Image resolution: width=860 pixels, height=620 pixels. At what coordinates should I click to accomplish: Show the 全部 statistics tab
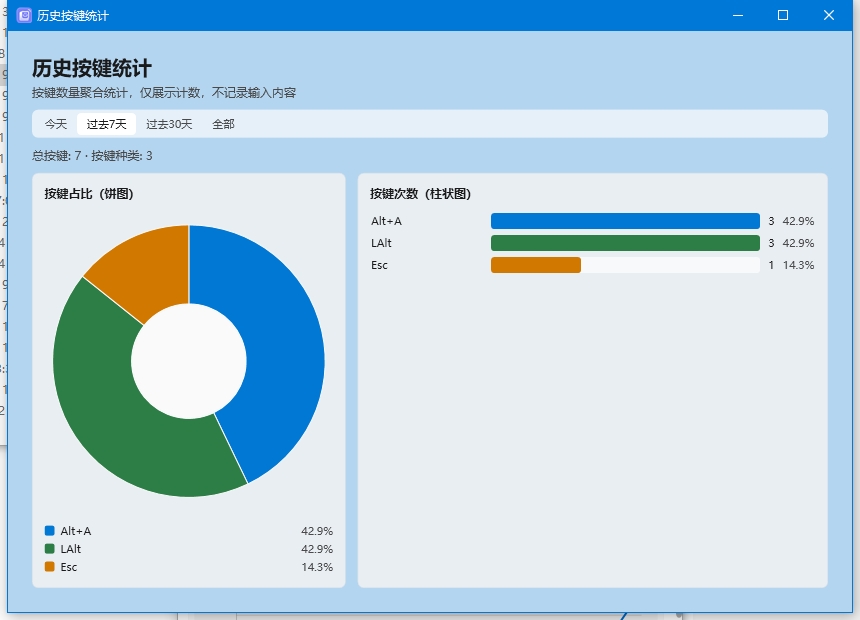click(223, 124)
